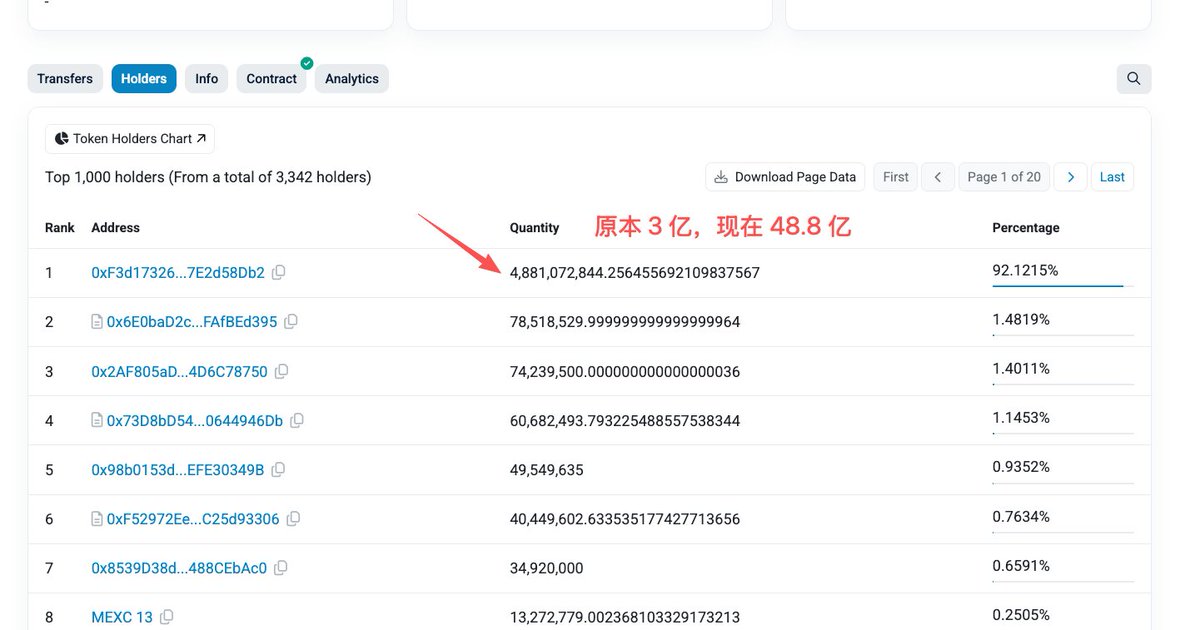Click the search magnifier icon
The height and width of the screenshot is (630, 1200).
tap(1133, 79)
